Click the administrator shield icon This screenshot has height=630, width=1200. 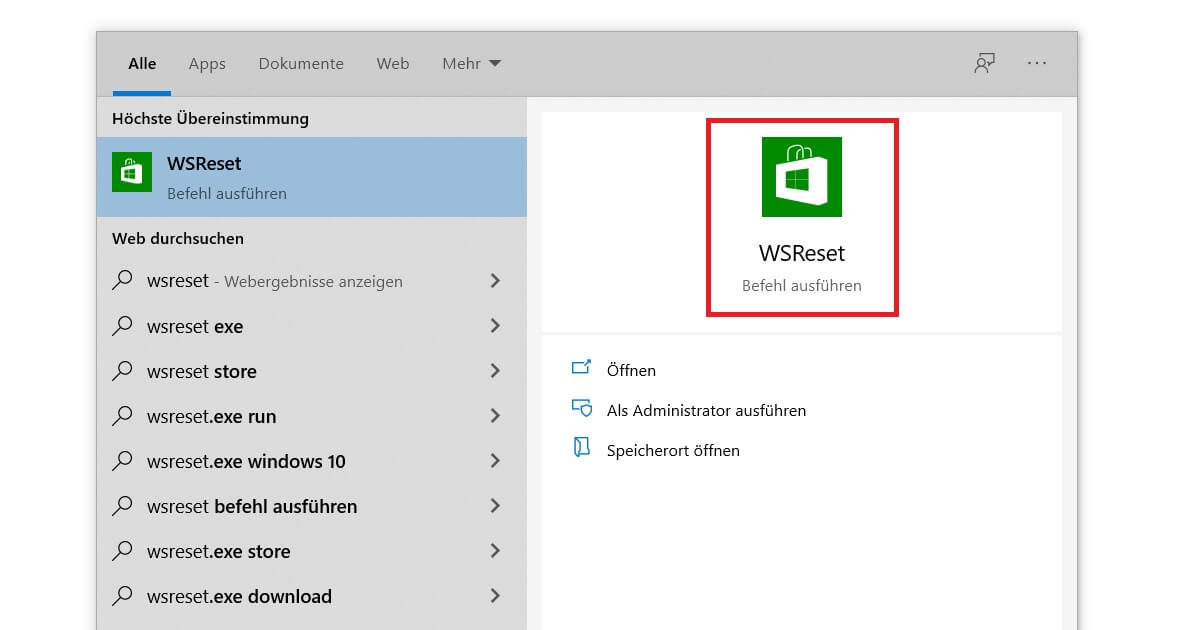coord(582,408)
